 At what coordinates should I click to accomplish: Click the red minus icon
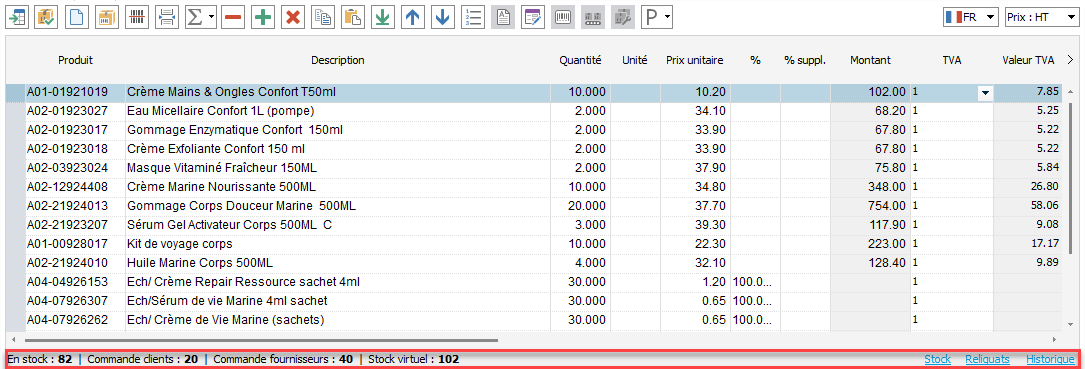point(233,17)
